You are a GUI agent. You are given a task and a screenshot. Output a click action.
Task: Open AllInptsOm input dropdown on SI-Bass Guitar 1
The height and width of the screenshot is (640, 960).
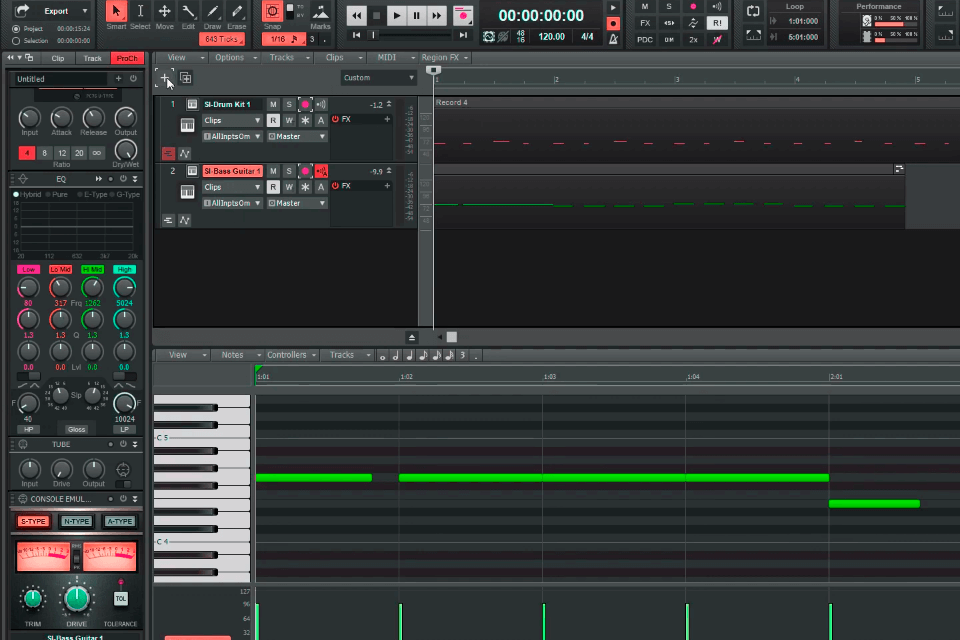point(231,203)
